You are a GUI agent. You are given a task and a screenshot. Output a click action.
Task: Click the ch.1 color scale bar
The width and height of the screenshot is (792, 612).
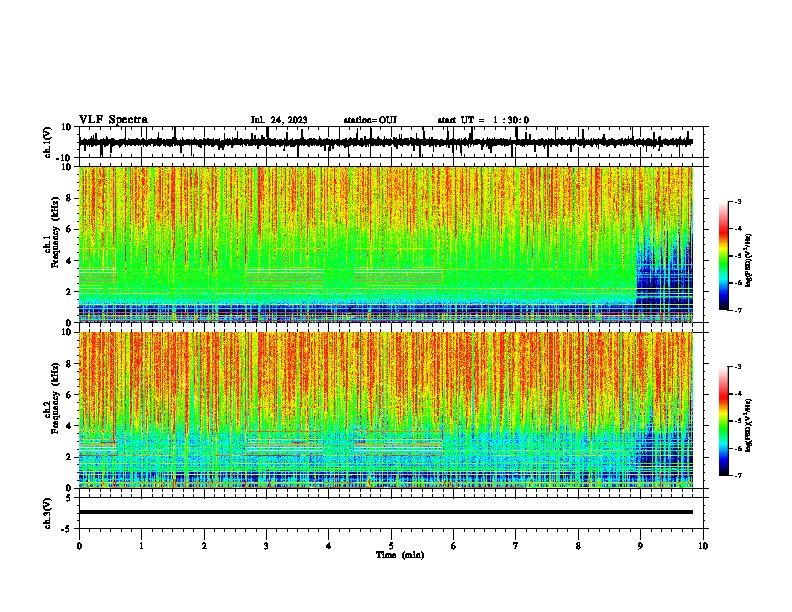[723, 256]
